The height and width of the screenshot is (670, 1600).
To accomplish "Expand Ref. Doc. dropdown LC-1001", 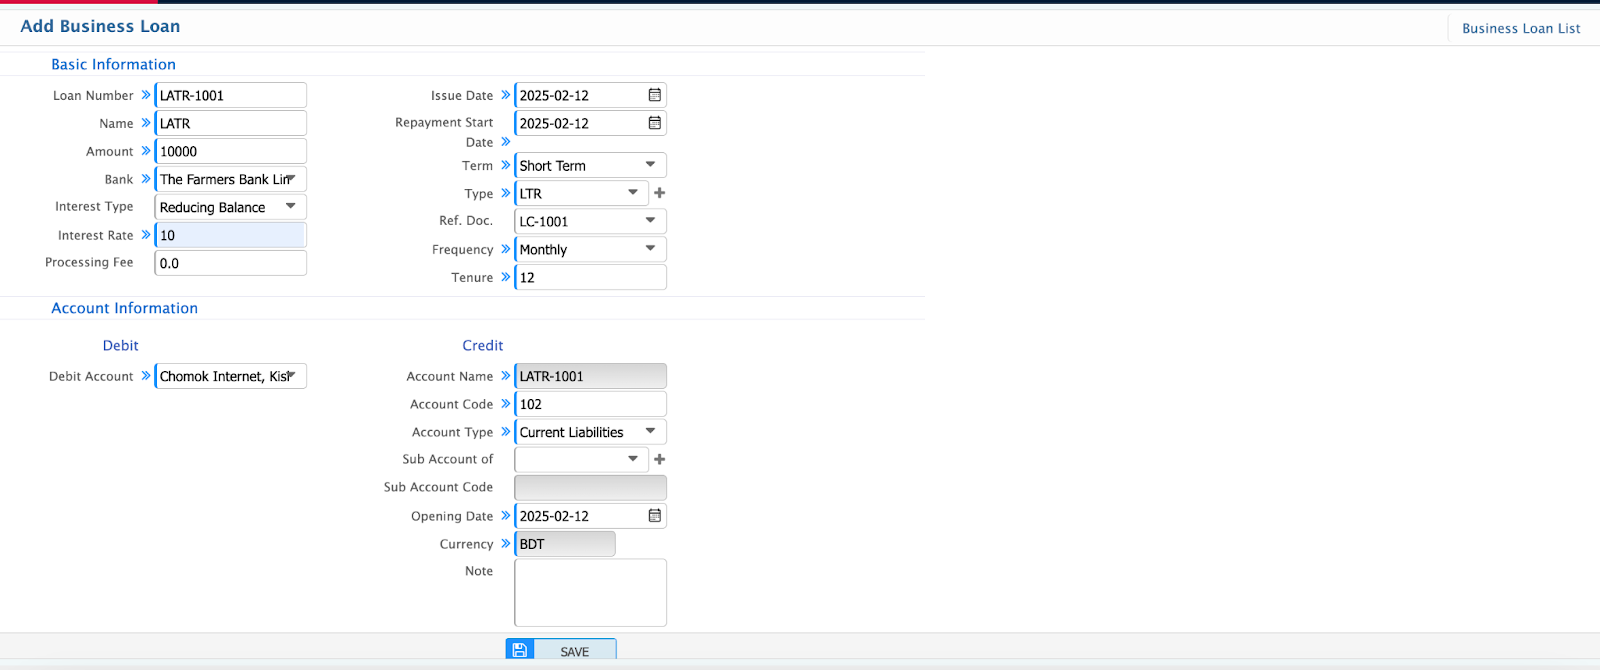I will tap(590, 221).
